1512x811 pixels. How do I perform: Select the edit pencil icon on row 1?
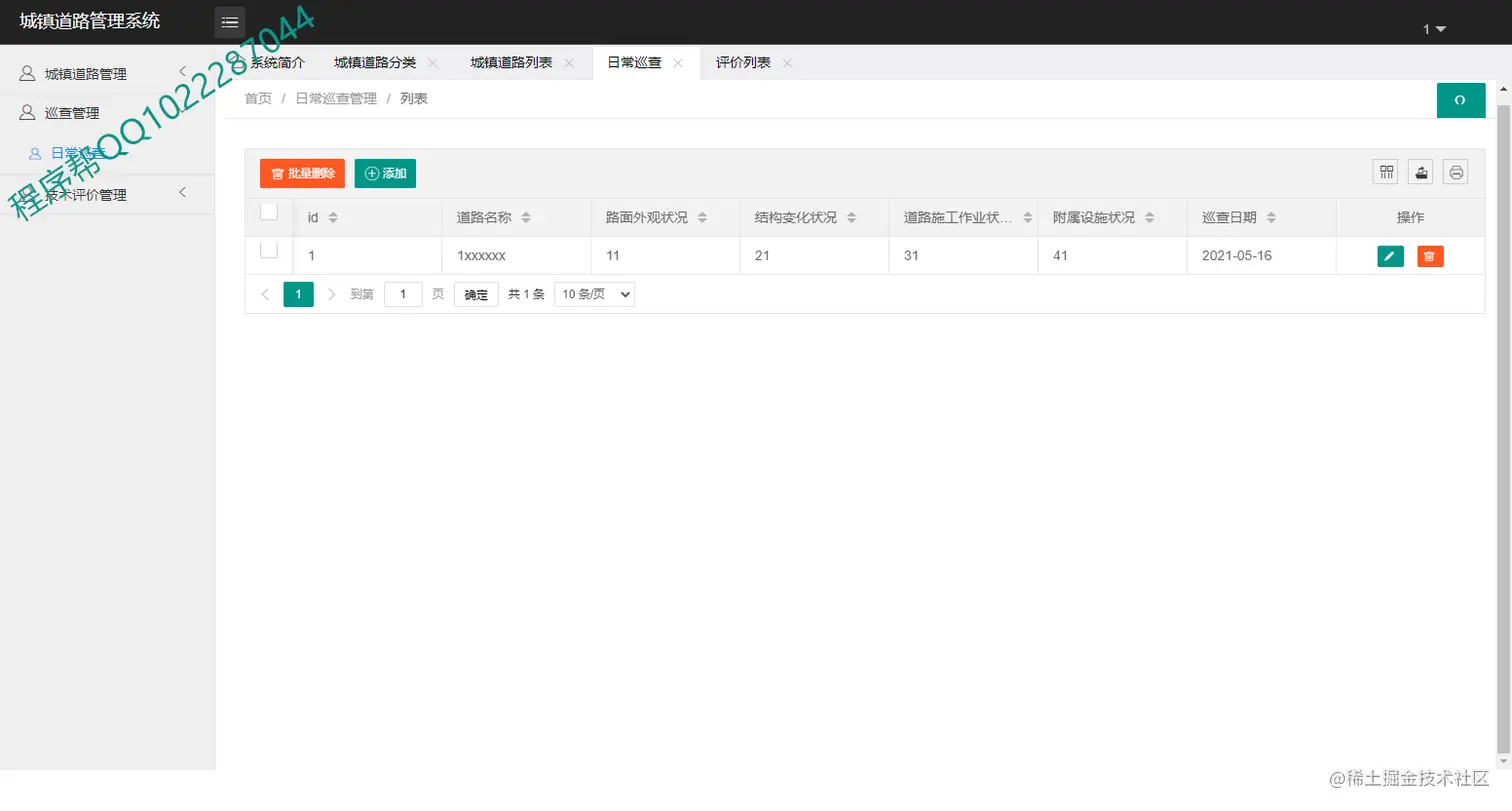tap(1389, 255)
